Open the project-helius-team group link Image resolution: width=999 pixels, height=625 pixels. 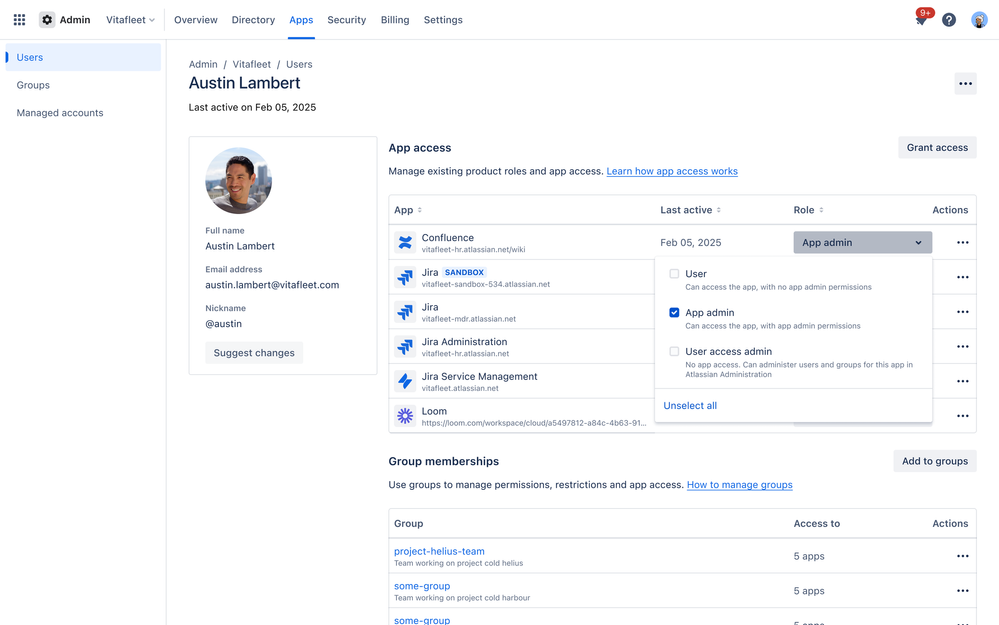(439, 551)
